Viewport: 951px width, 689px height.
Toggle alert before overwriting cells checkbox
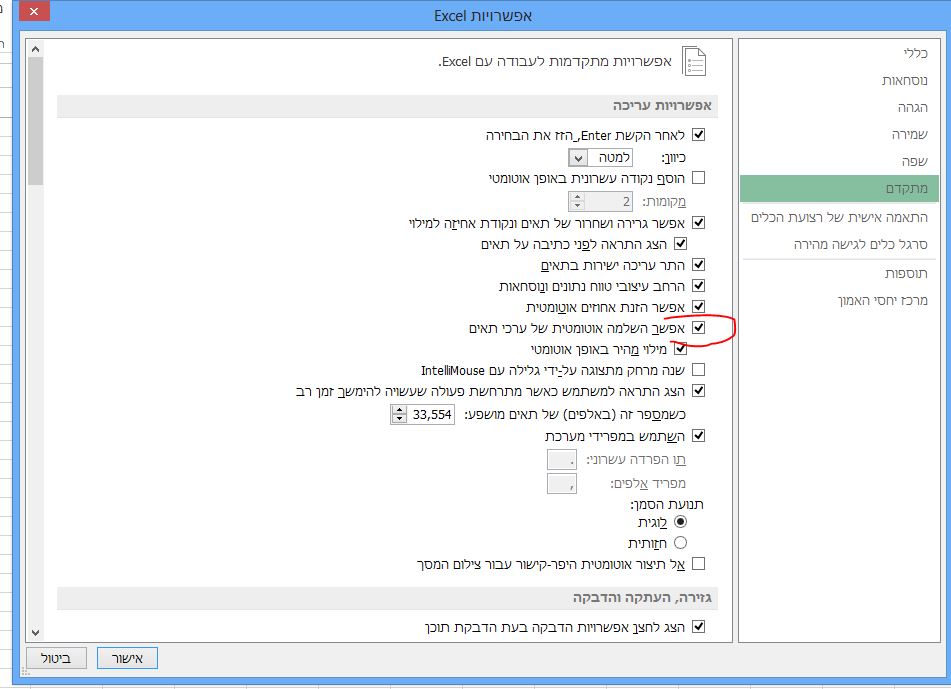point(680,244)
